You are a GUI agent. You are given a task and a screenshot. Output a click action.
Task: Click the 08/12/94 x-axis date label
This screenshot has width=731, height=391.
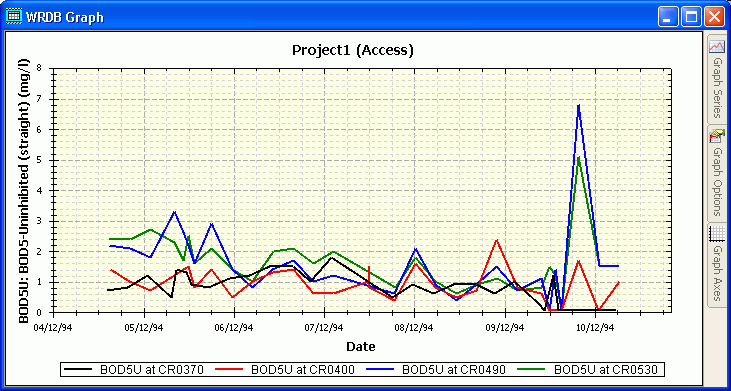[415, 328]
